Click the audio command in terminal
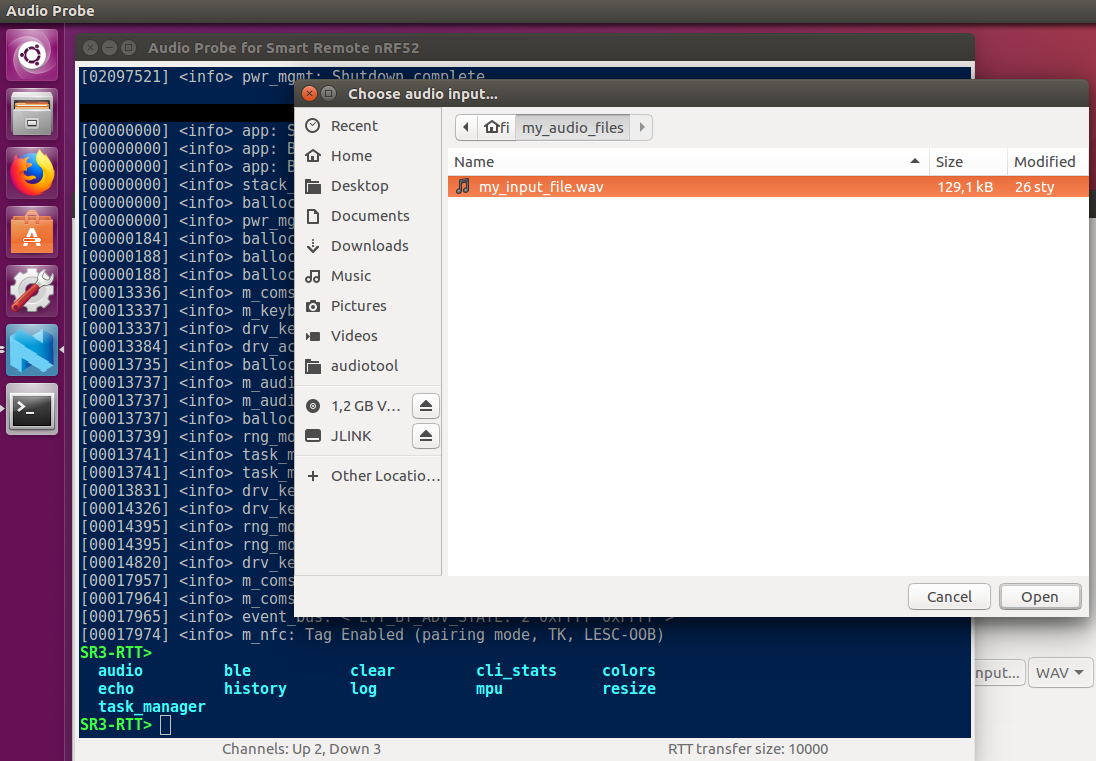 click(x=120, y=671)
